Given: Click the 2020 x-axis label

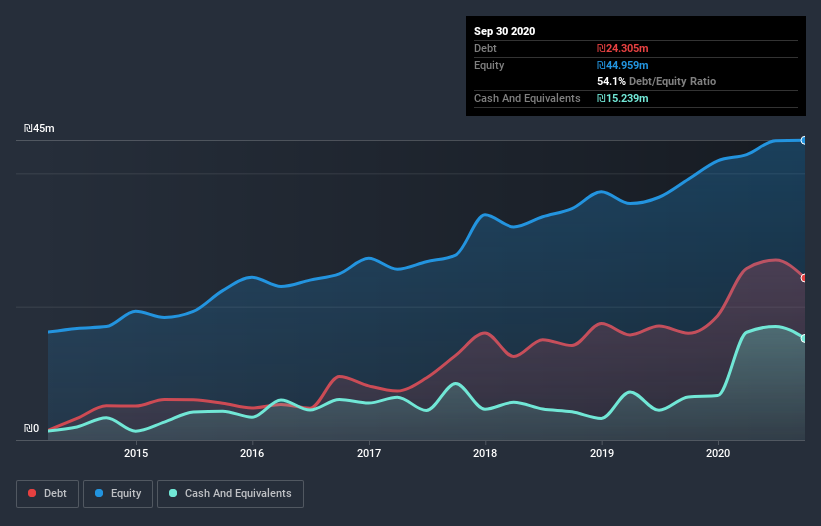Looking at the screenshot, I should pos(718,453).
